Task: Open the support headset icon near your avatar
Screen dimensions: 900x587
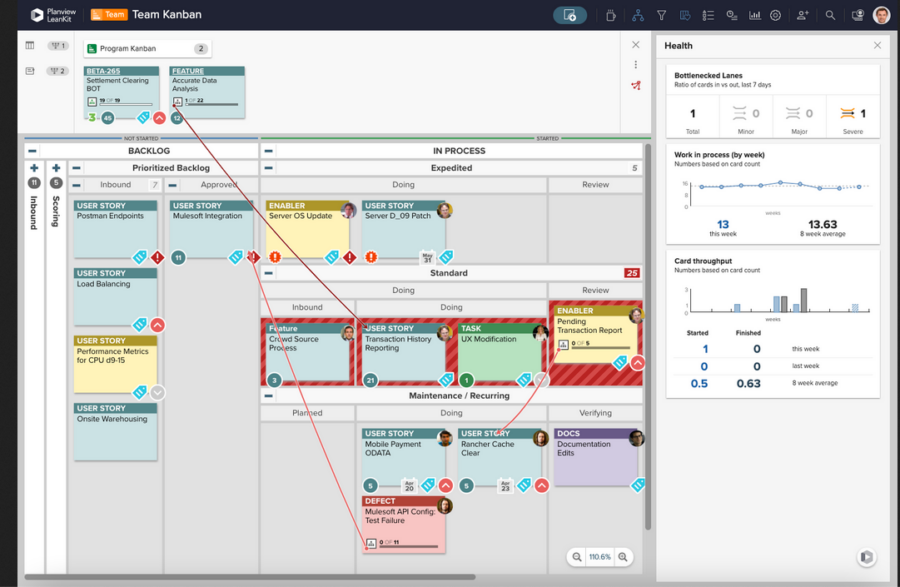Action: (857, 15)
